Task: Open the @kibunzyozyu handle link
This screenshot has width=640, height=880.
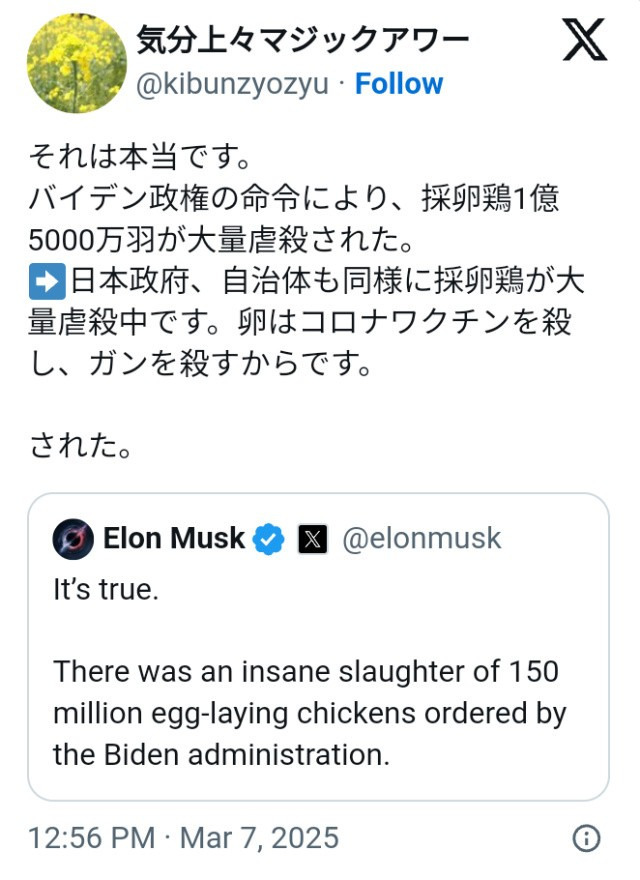Action: pyautogui.click(x=232, y=84)
